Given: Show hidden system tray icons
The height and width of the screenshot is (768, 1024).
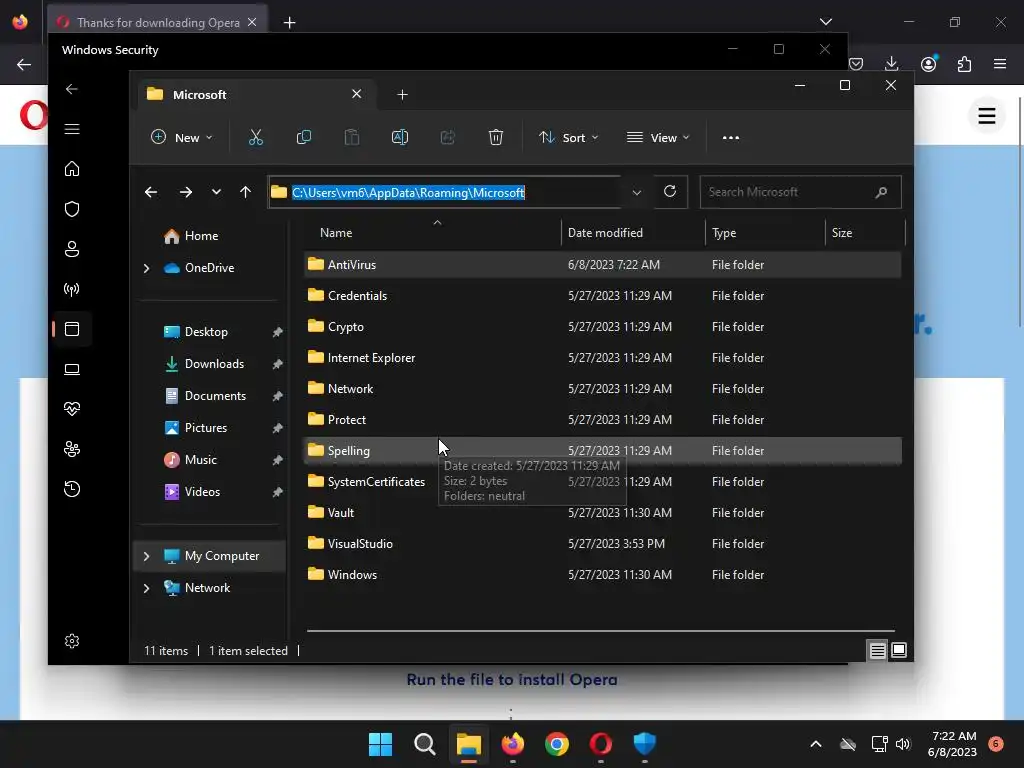Looking at the screenshot, I should click(x=816, y=744).
